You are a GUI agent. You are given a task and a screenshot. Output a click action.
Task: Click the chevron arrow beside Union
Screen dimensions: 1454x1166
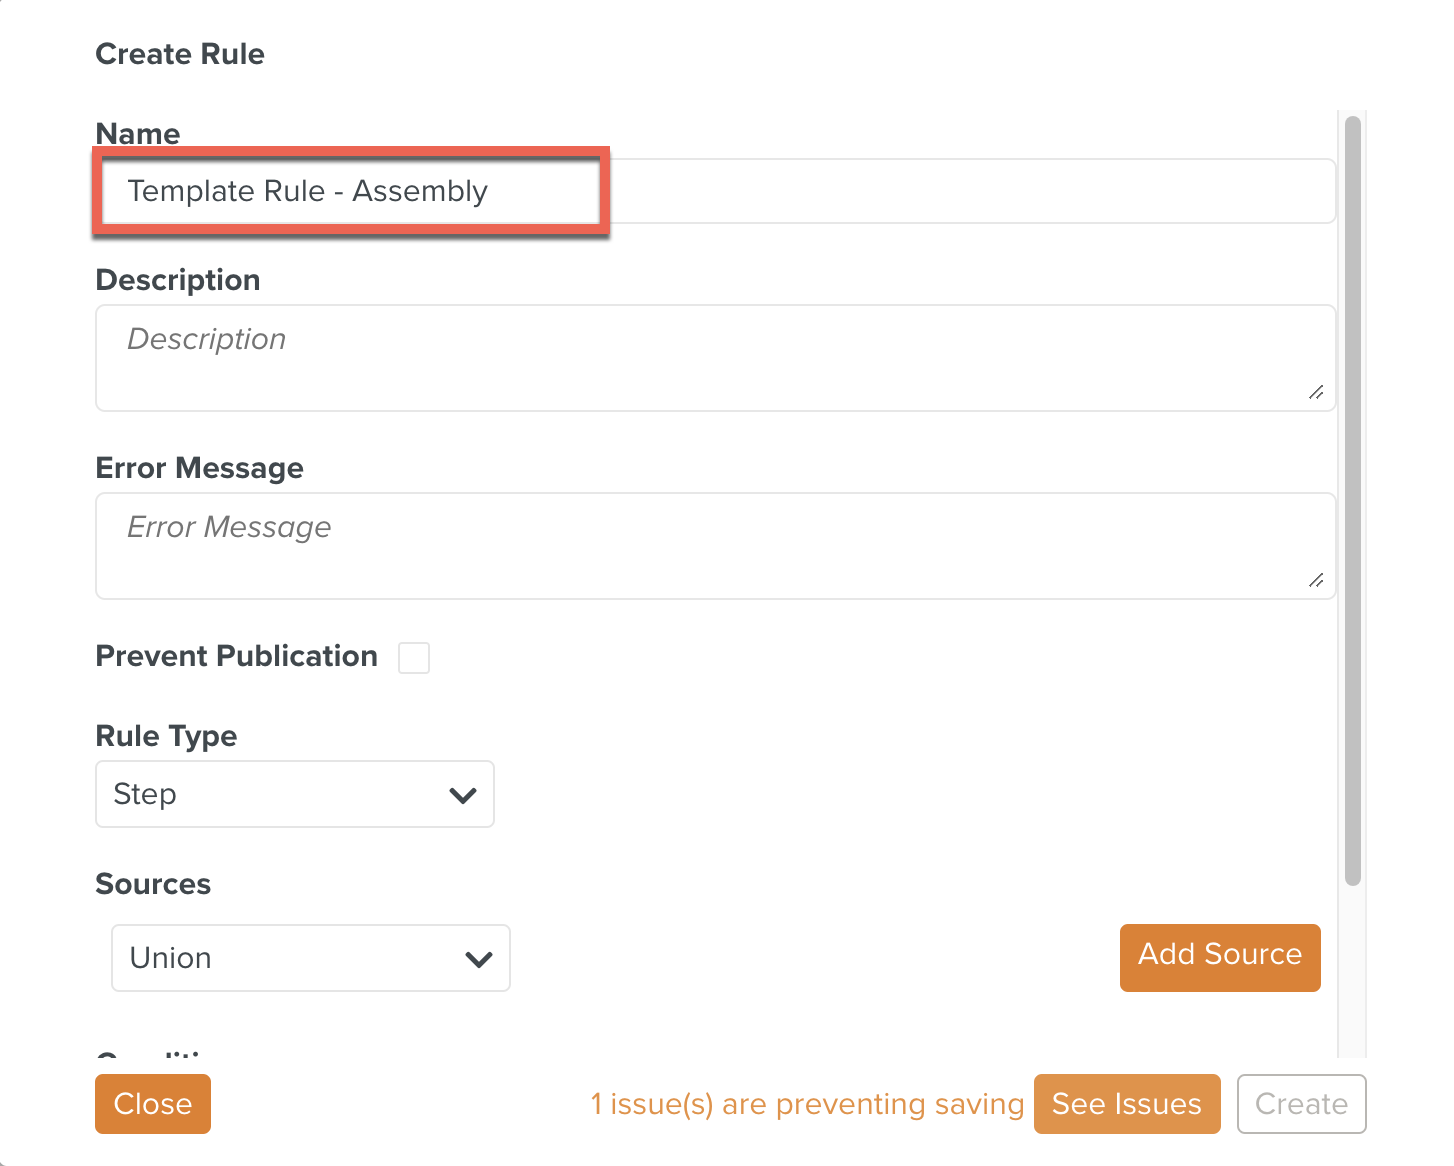click(x=479, y=959)
